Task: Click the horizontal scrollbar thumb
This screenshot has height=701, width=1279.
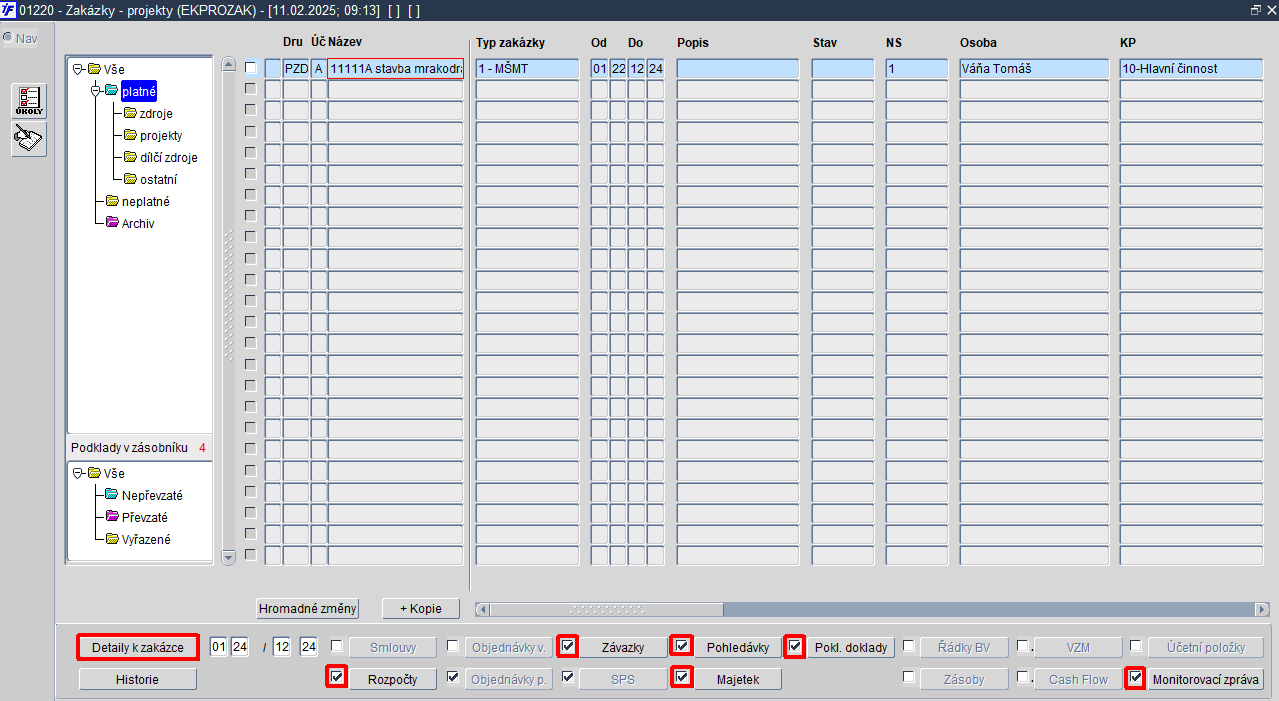Action: click(606, 609)
